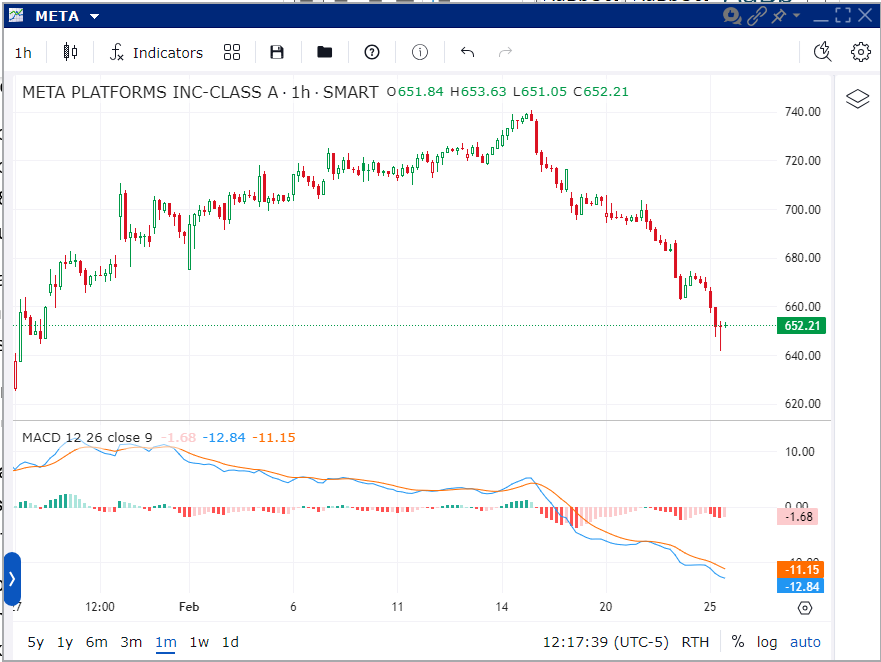Select the 1d date range
Viewport: 881px width, 662px height.
(230, 642)
